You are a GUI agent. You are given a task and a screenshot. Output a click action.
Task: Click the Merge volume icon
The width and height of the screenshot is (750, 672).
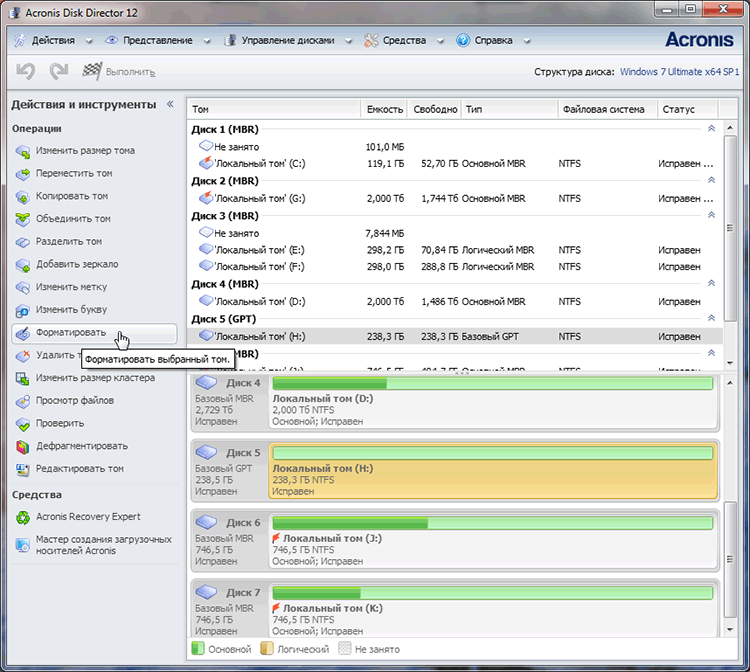[x=22, y=219]
